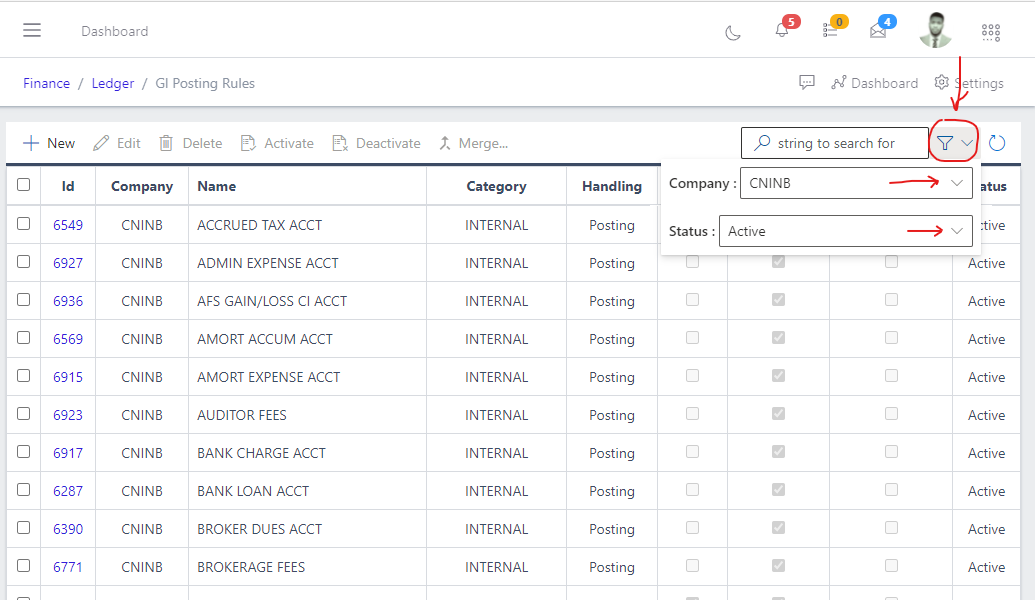
Task: Open notifications via the bell icon
Action: pos(781,30)
